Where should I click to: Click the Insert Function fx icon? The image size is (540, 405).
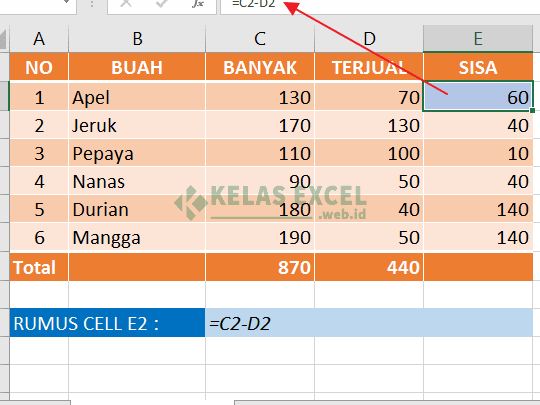[198, 3]
